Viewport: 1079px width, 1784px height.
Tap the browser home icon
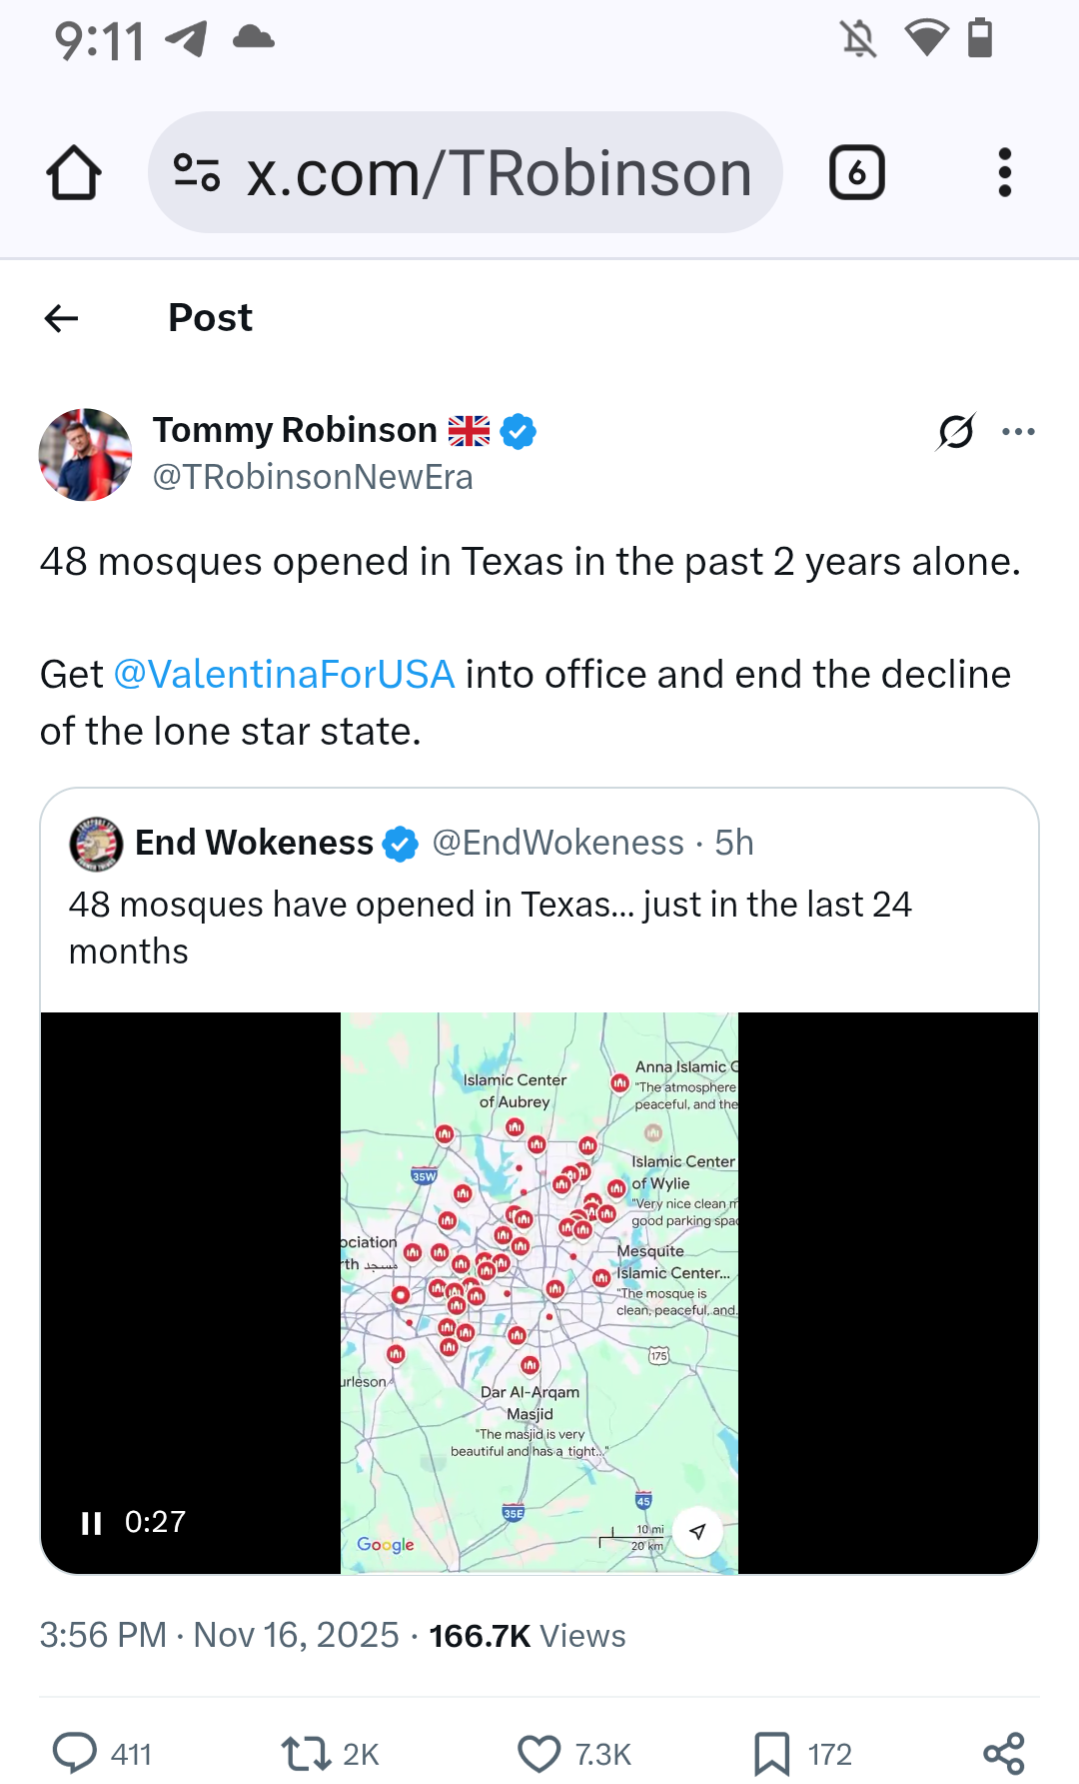tap(73, 173)
